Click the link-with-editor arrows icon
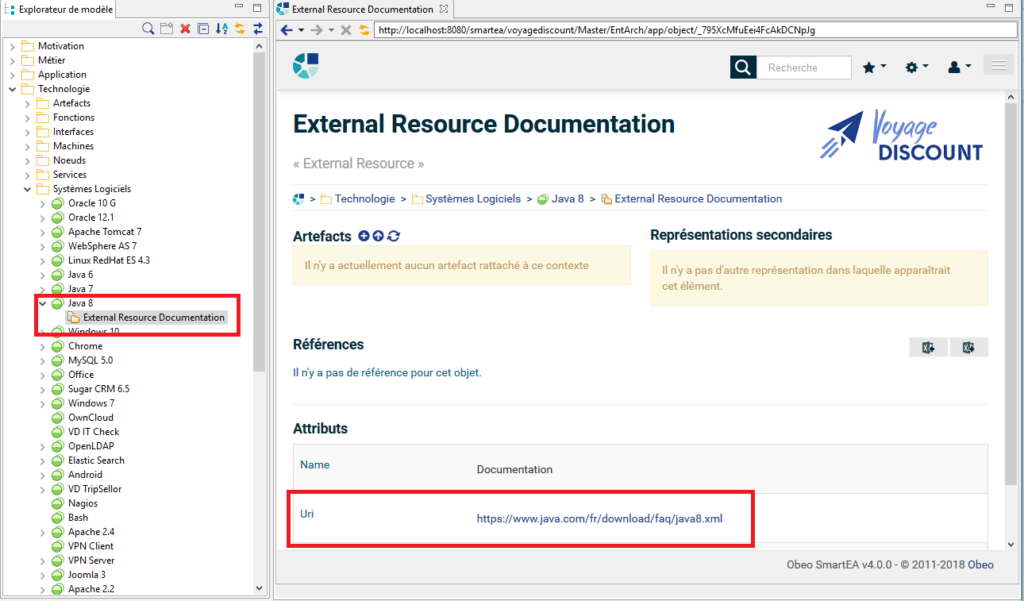Viewport: 1024px width, 601px height. [x=258, y=28]
